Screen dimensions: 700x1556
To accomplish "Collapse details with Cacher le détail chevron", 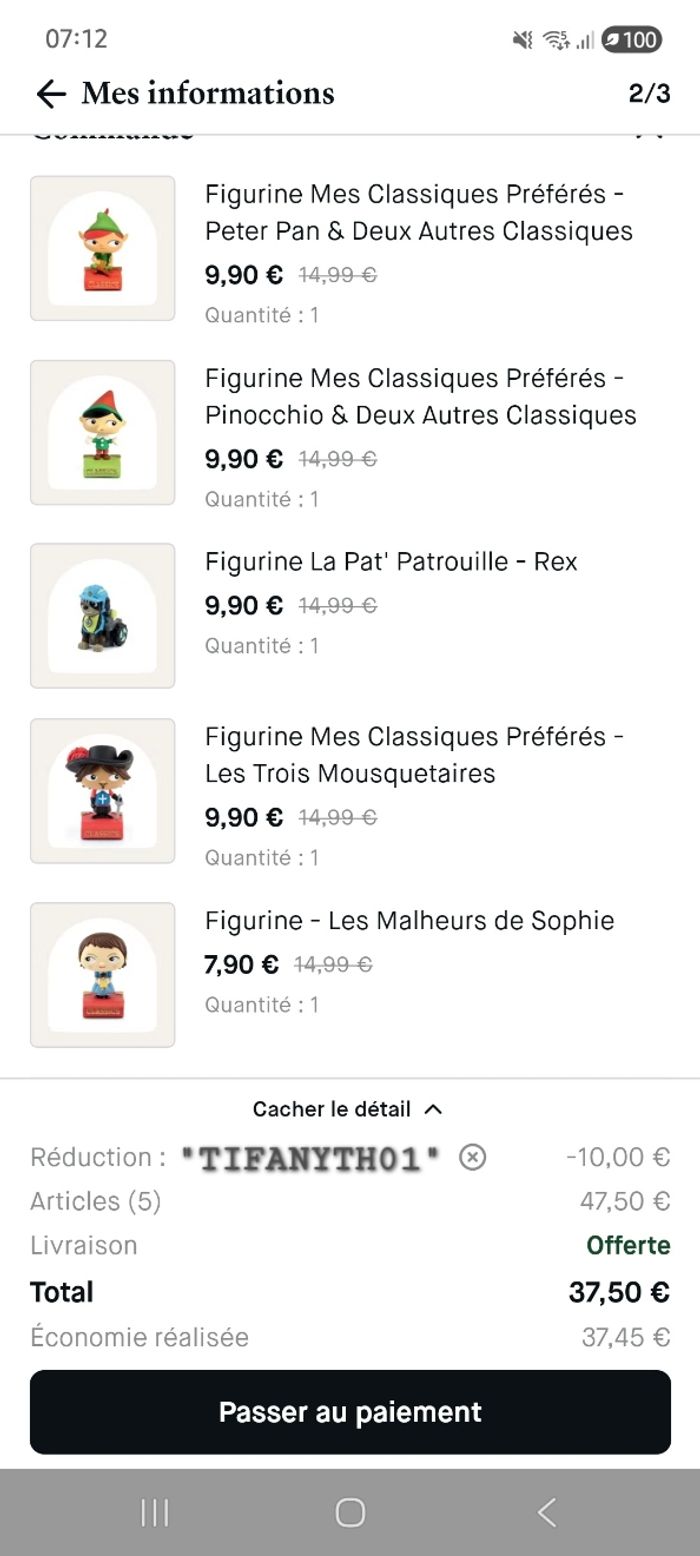I will pos(433,1109).
